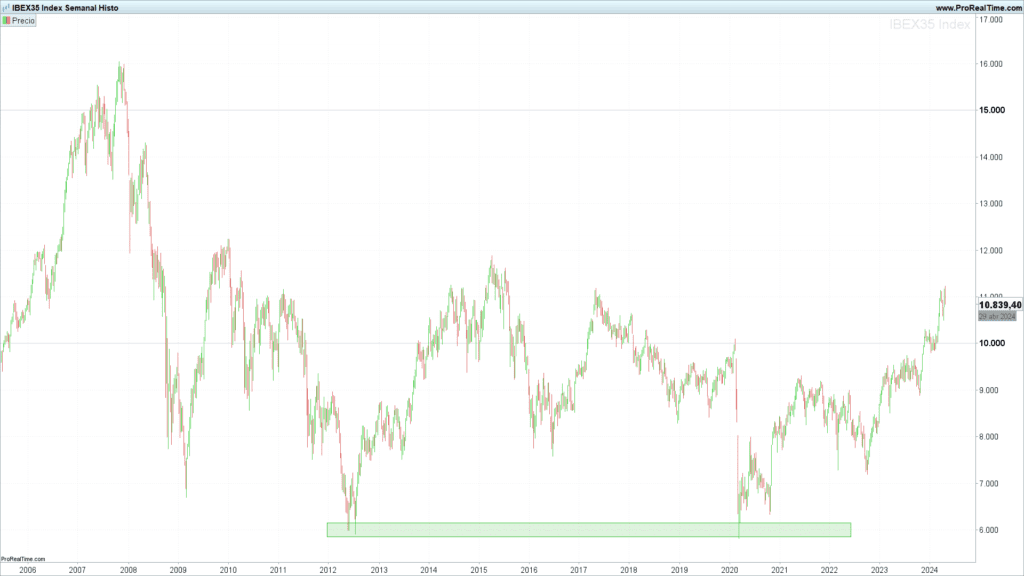Screen dimensions: 1024x576
Task: Click the 10.000 price axis label
Action: coord(991,344)
